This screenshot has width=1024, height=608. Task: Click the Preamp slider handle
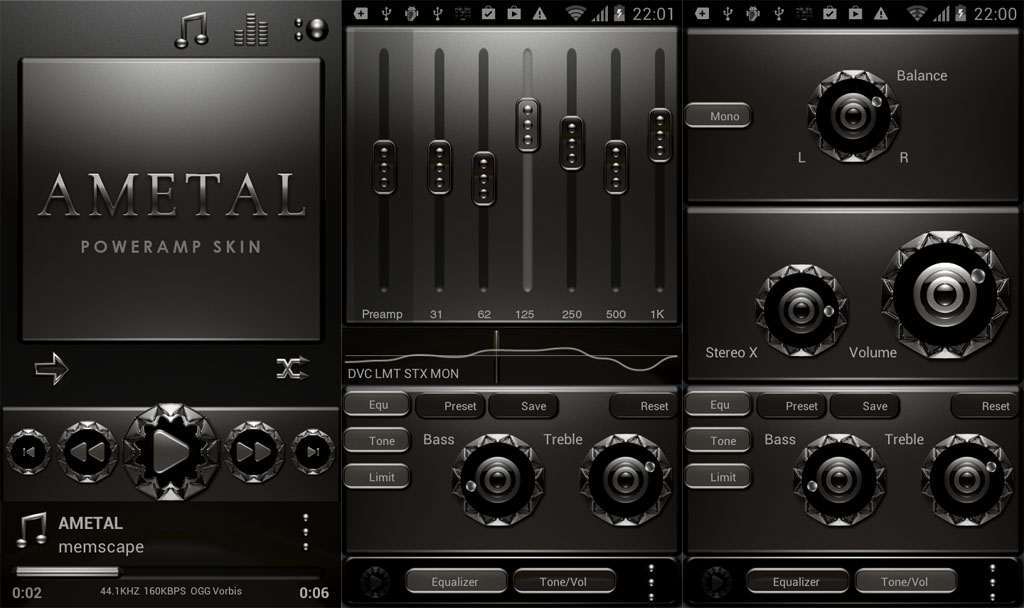point(384,167)
